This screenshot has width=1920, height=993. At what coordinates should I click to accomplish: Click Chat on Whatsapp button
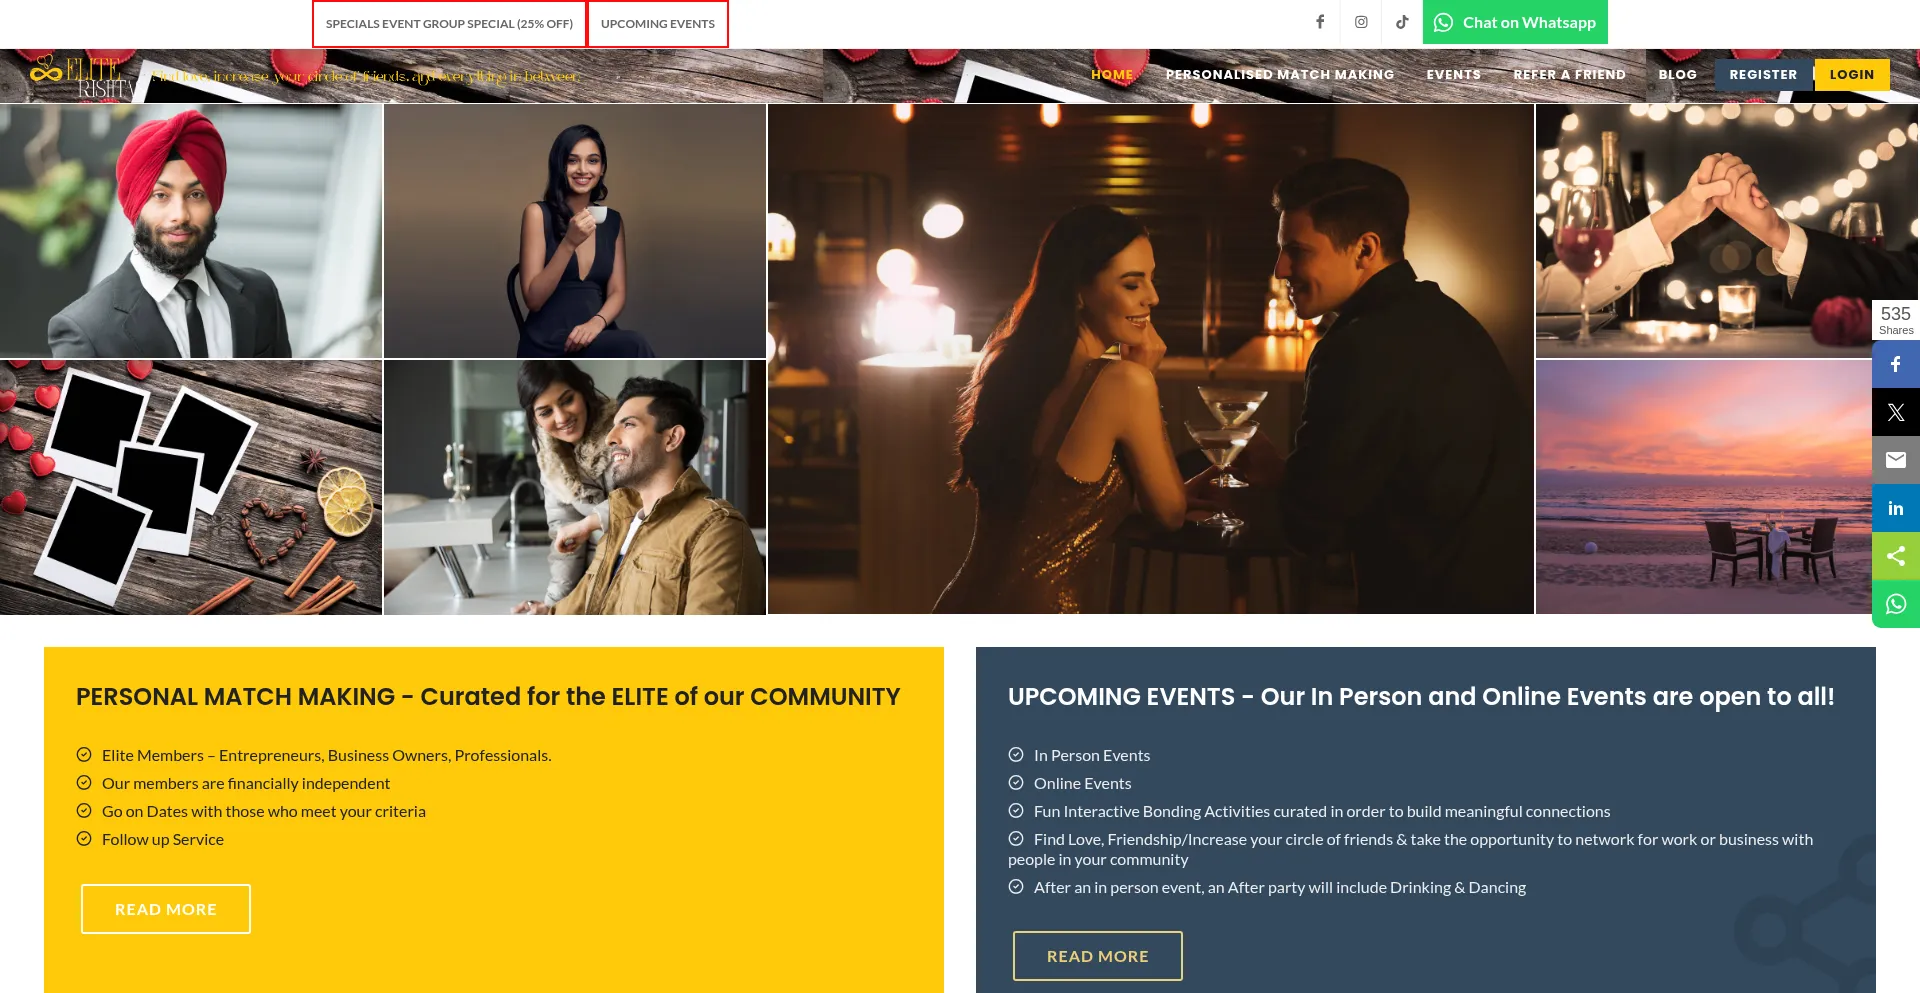click(1515, 22)
